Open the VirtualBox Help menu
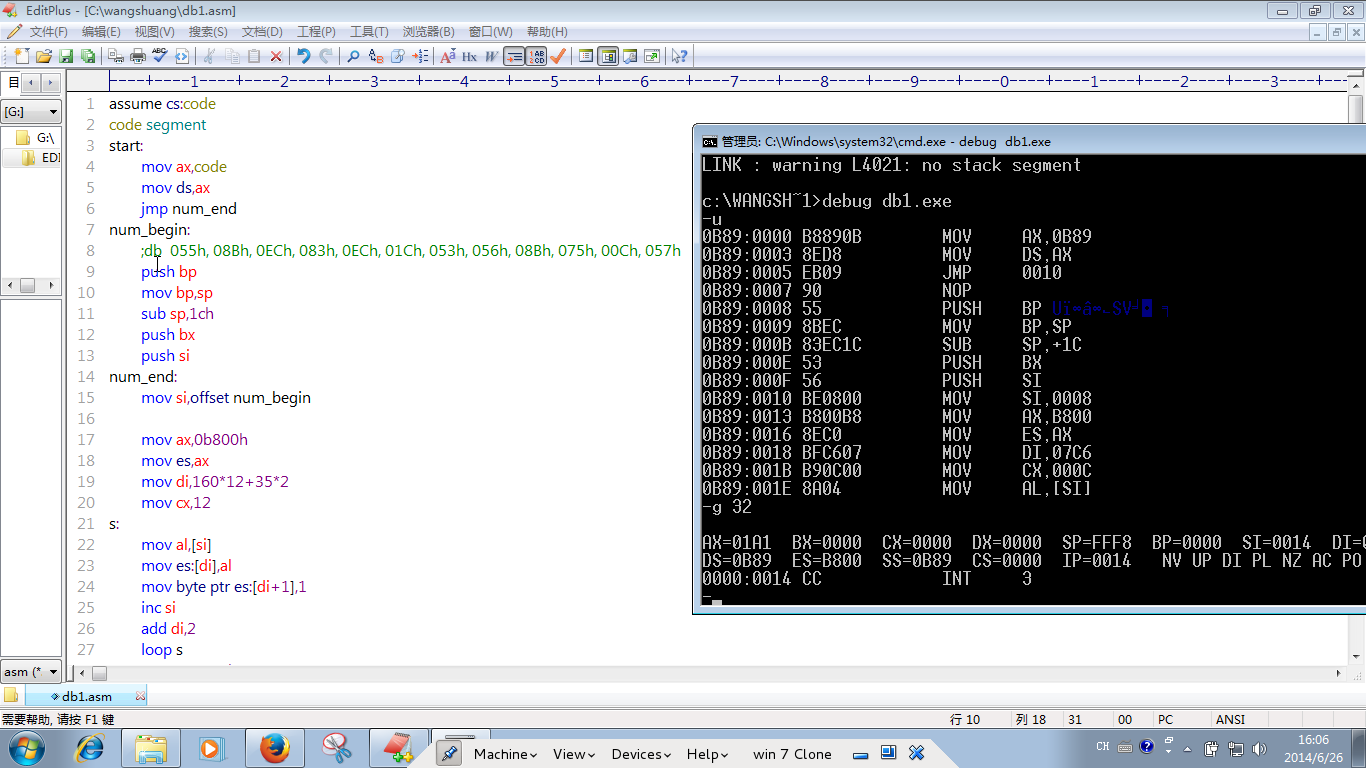 [x=708, y=754]
